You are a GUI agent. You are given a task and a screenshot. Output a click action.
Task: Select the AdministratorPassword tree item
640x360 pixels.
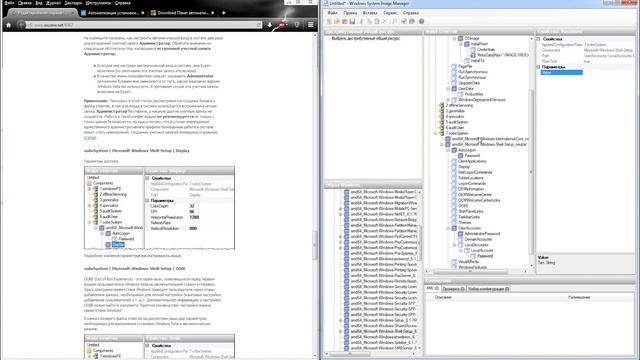(482, 234)
